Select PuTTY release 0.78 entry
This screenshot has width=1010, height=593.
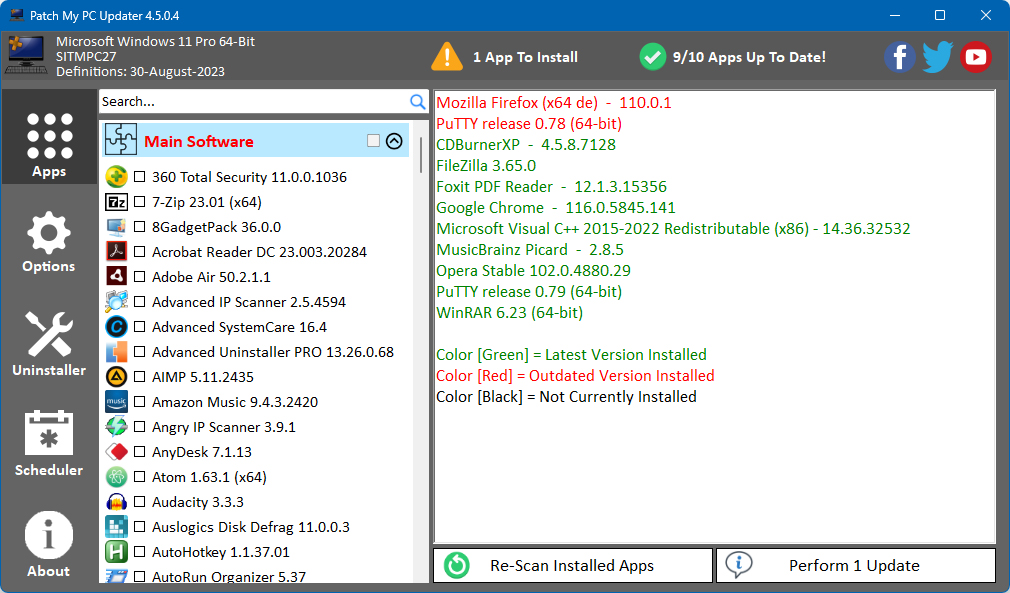(x=529, y=124)
